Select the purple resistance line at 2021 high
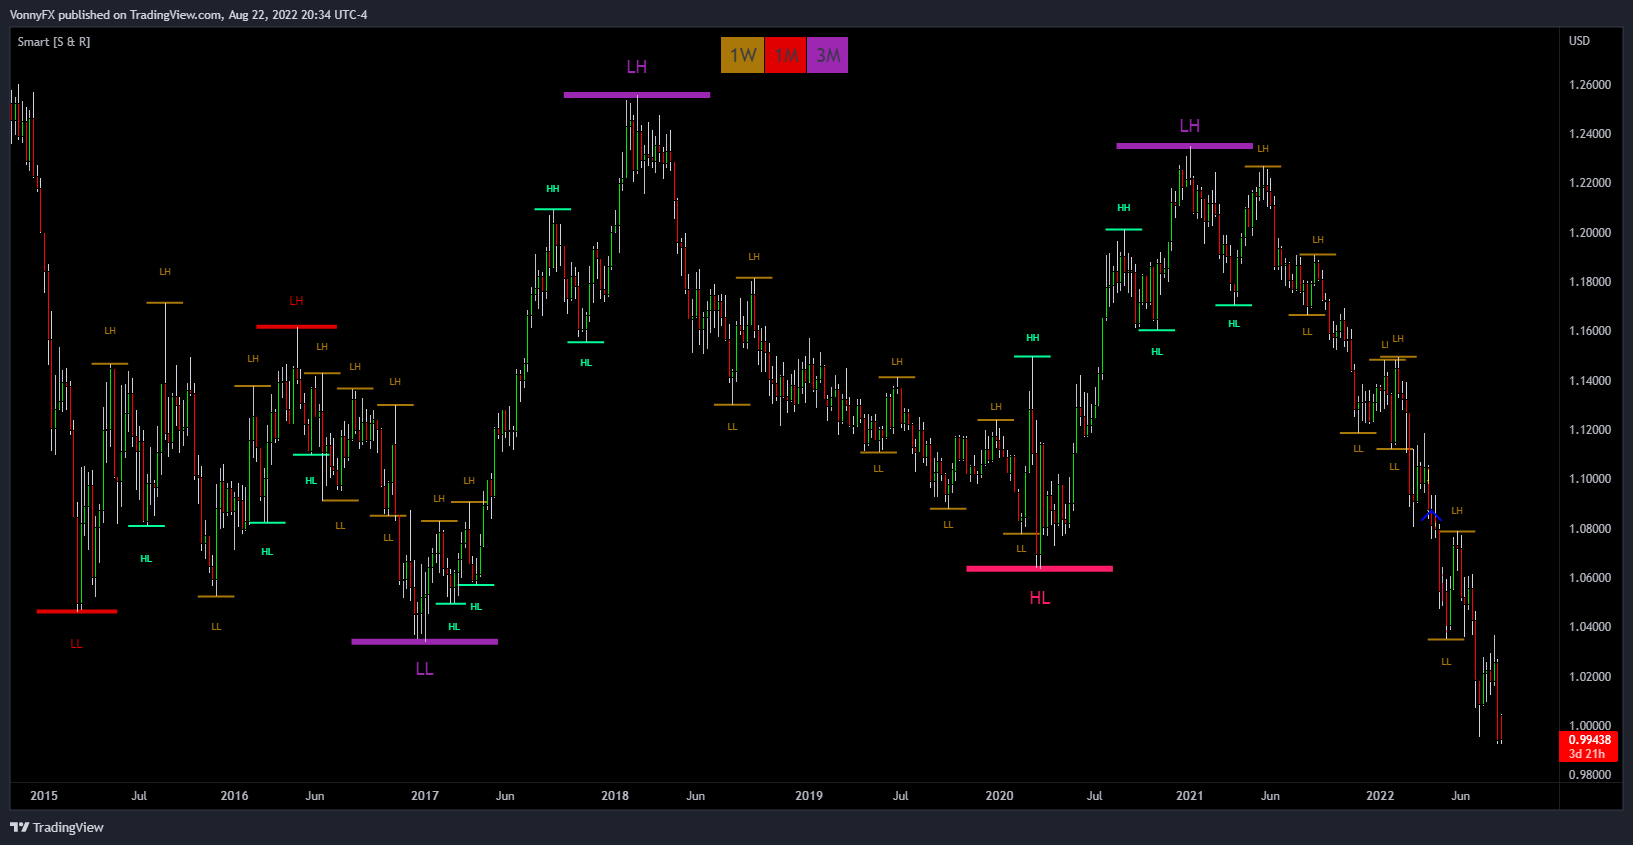The width and height of the screenshot is (1633, 845). (x=1184, y=146)
